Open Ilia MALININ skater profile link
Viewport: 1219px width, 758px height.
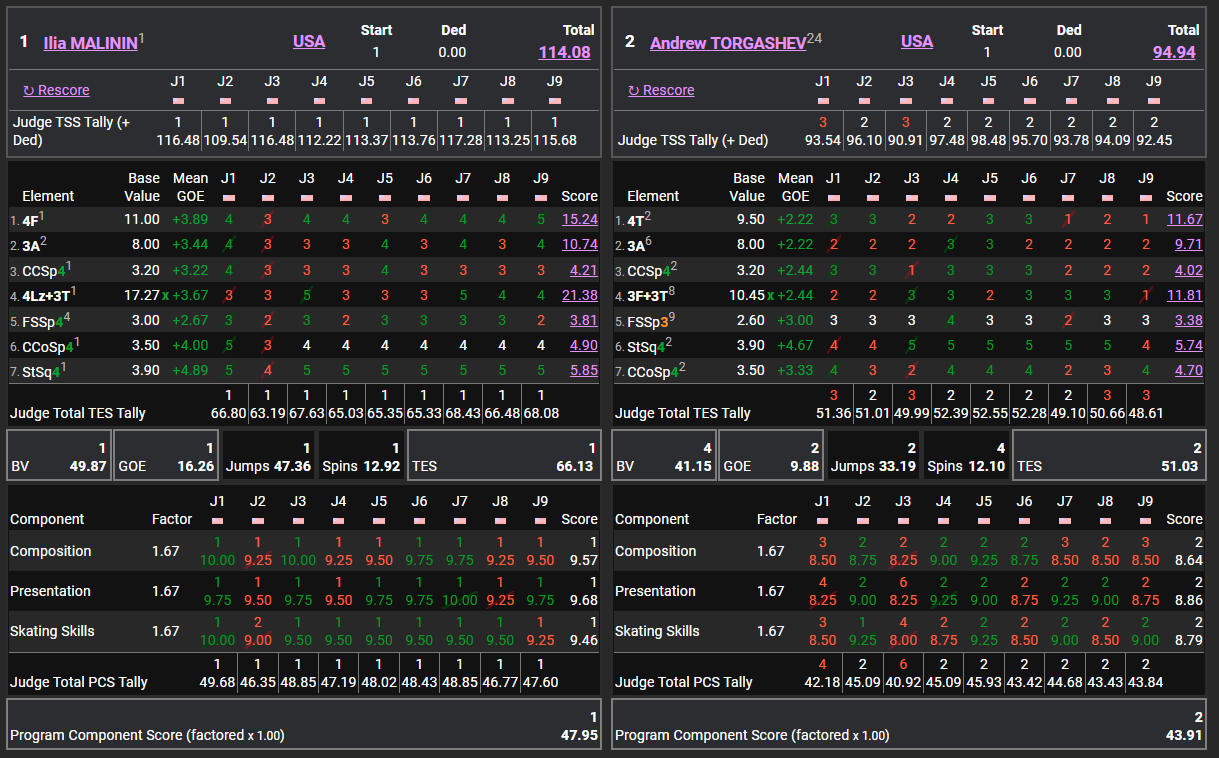pos(90,43)
